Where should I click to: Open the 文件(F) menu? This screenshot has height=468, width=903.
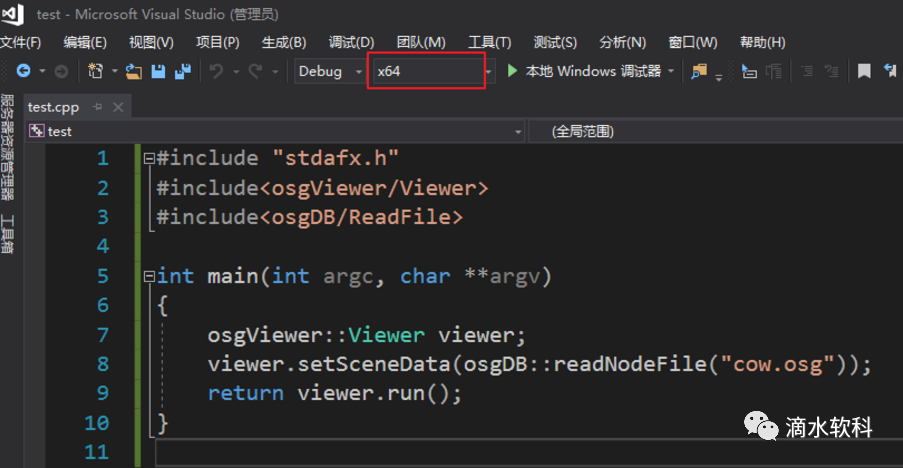point(21,42)
